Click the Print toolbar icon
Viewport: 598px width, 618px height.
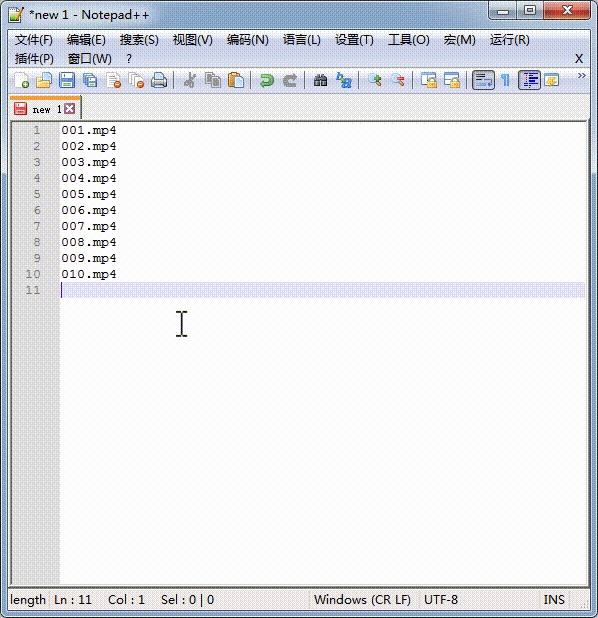click(x=159, y=80)
